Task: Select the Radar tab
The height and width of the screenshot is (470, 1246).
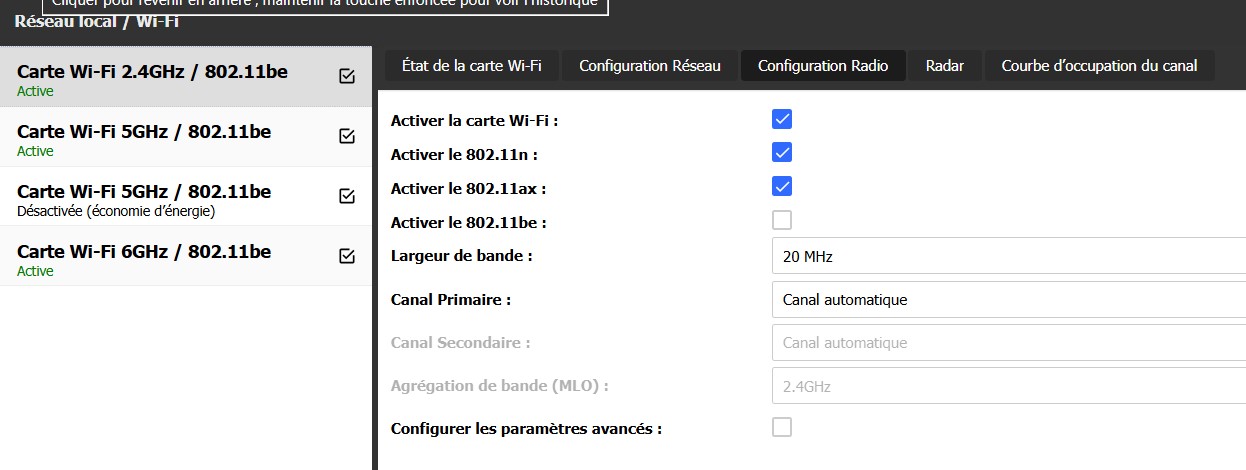Action: pos(944,66)
